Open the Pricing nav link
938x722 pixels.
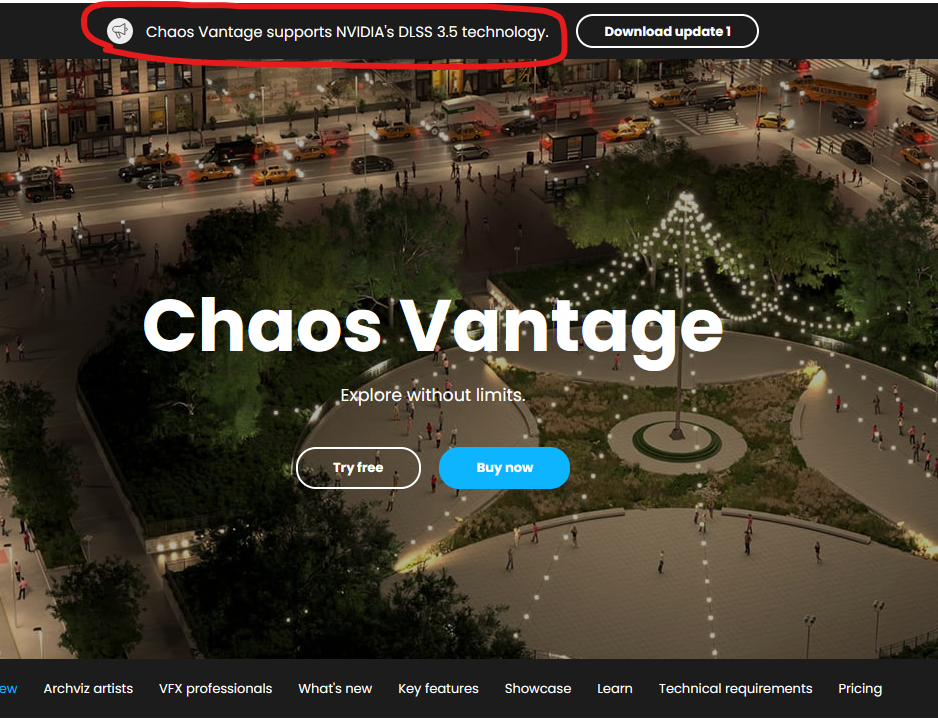coord(860,689)
